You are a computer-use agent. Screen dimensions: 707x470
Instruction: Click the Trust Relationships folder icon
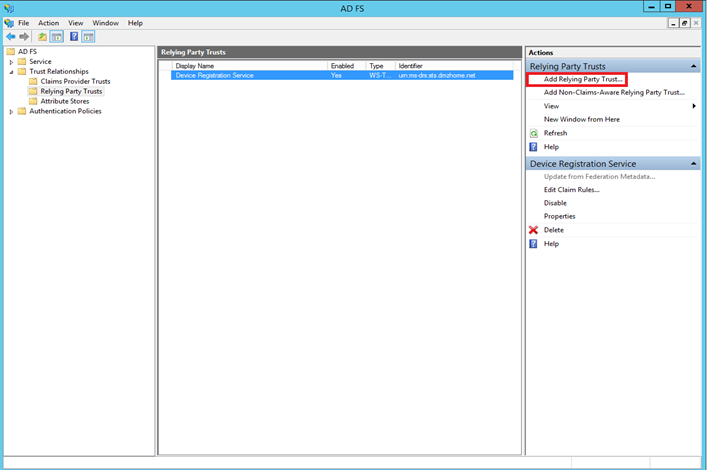coord(22,71)
